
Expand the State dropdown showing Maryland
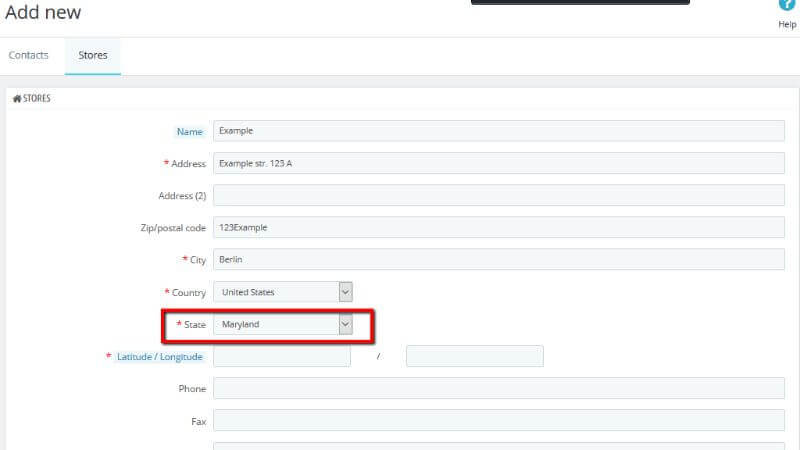(x=283, y=324)
